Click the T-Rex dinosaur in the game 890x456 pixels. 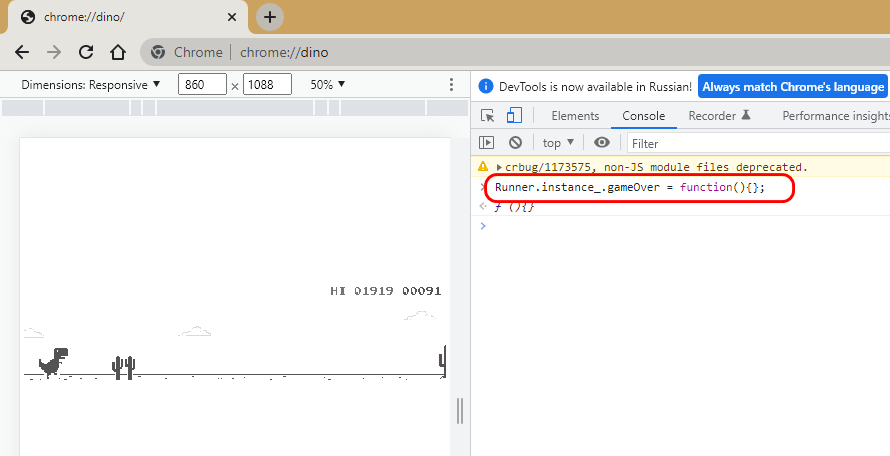coord(53,362)
